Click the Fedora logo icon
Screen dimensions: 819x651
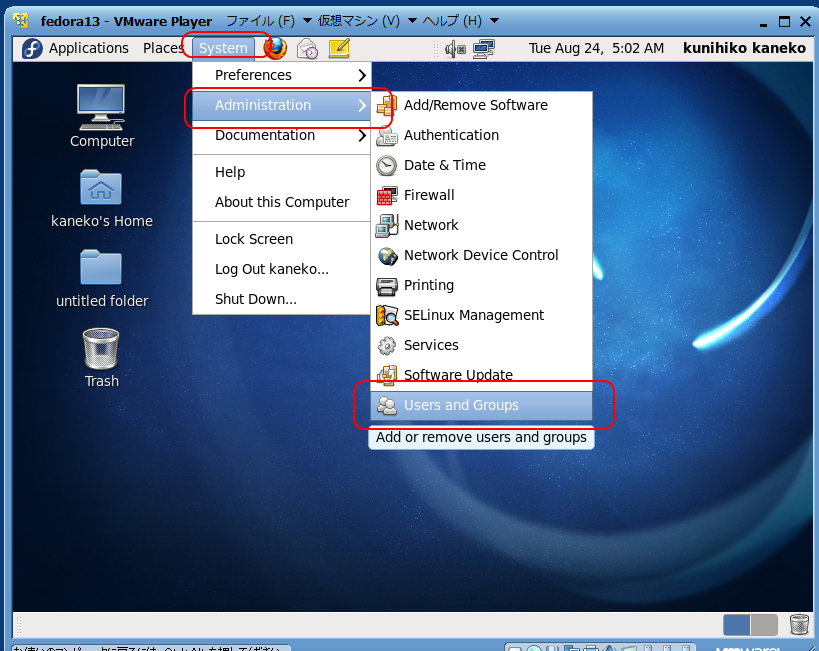tap(32, 49)
